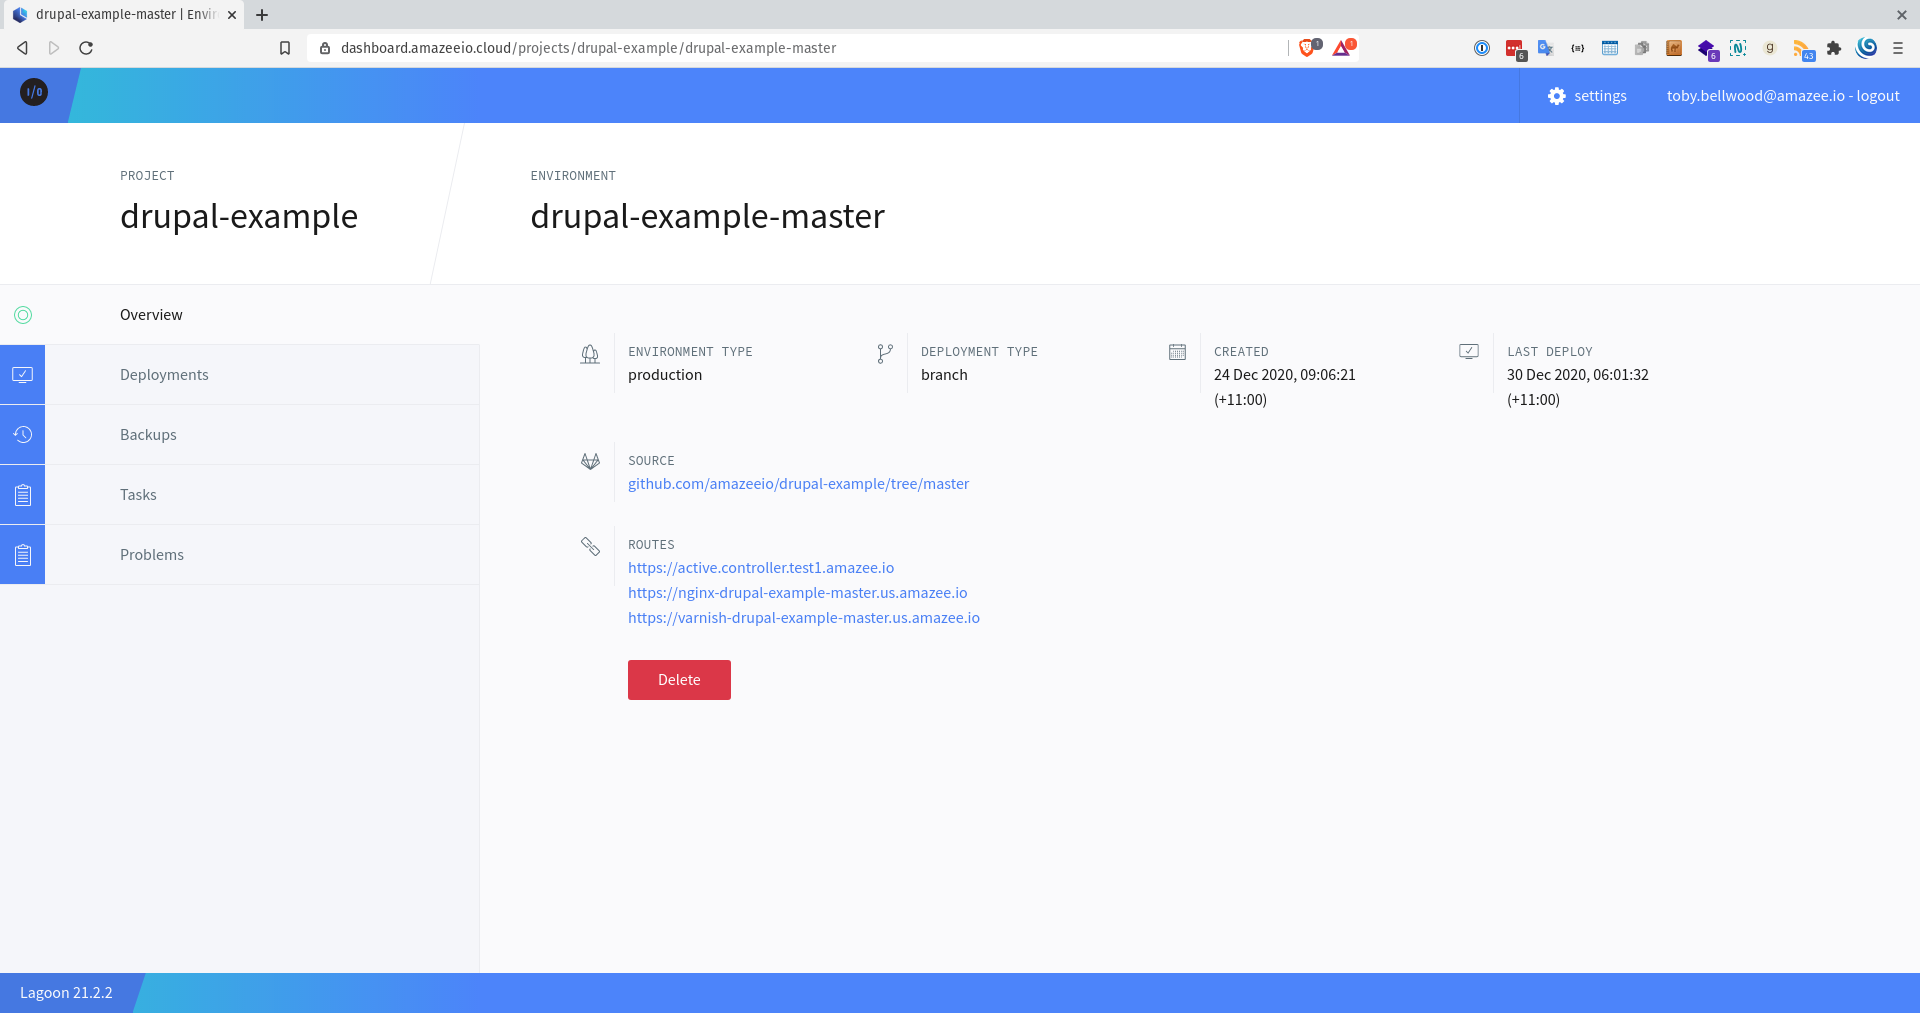Click the teal N extension icon
The width and height of the screenshot is (1920, 1013).
pyautogui.click(x=1738, y=48)
